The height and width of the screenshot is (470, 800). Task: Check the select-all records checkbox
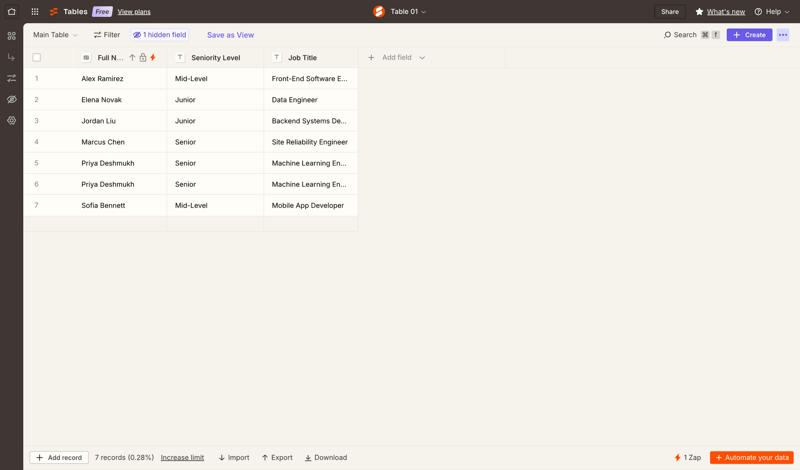click(x=37, y=58)
